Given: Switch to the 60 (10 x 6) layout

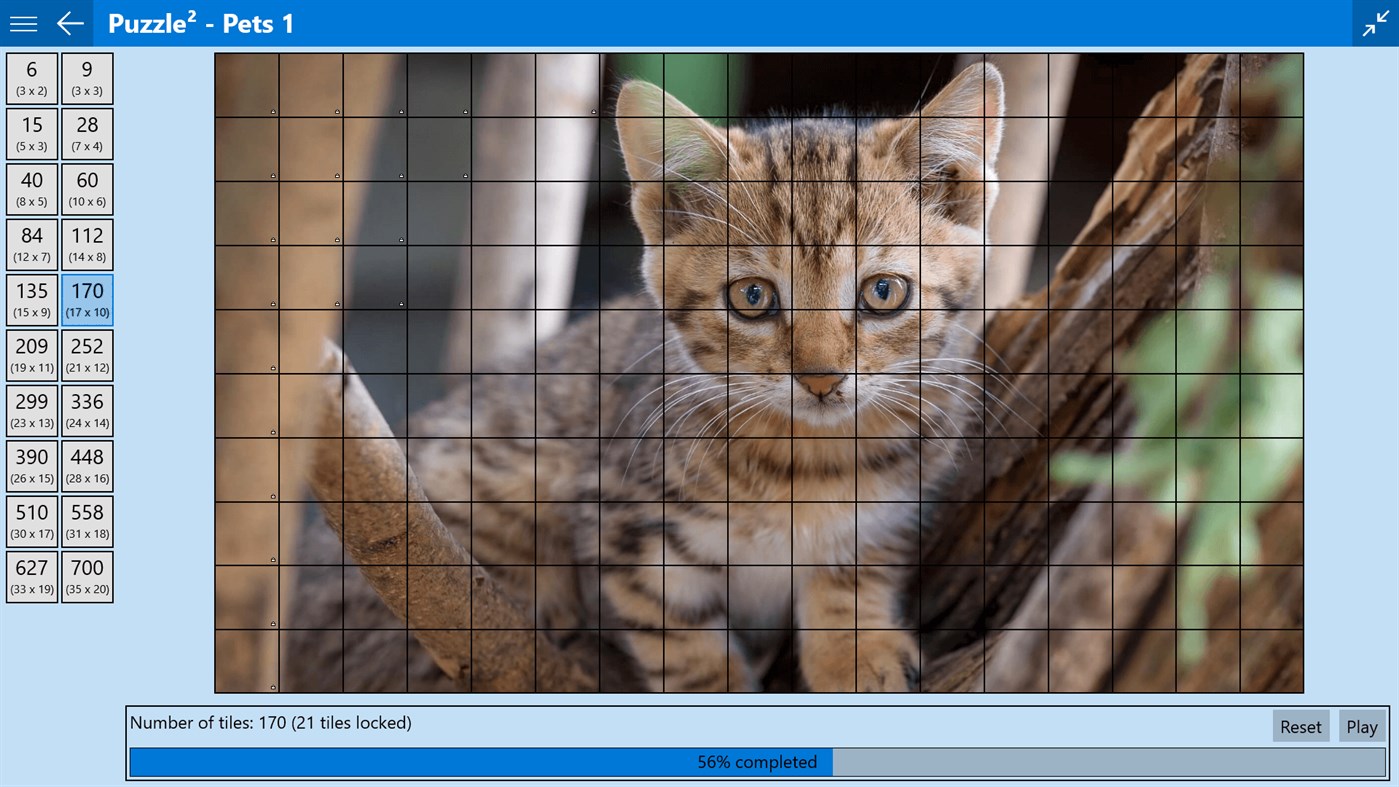Looking at the screenshot, I should point(86,188).
